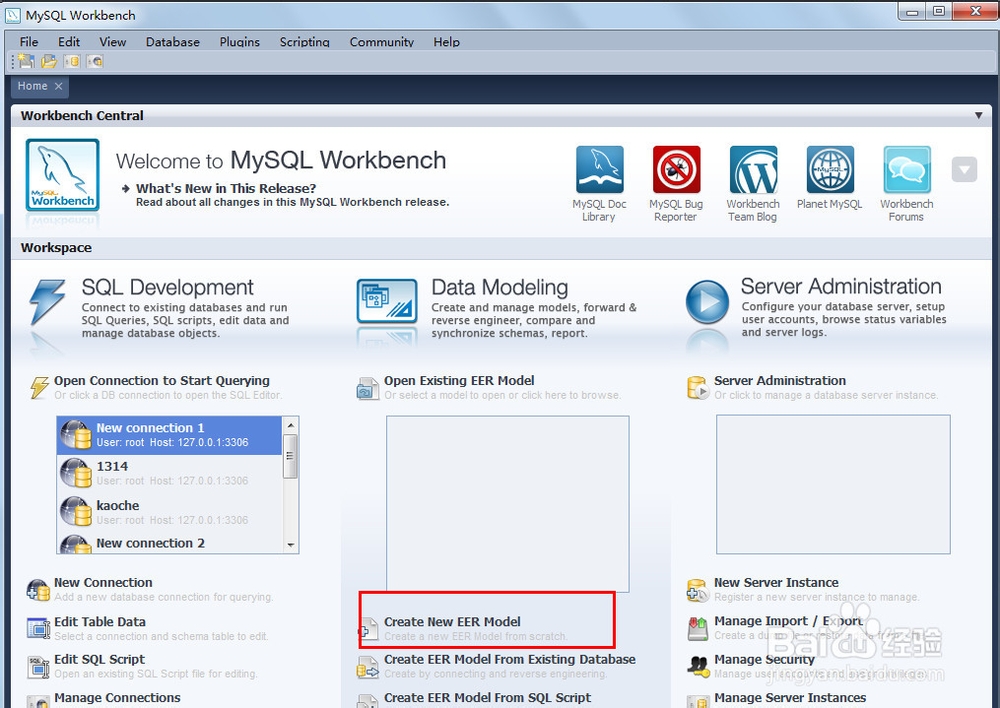Screen dimensions: 1000x708
Task: Click Create EER Model From SQL Script link
Action: pos(487,698)
